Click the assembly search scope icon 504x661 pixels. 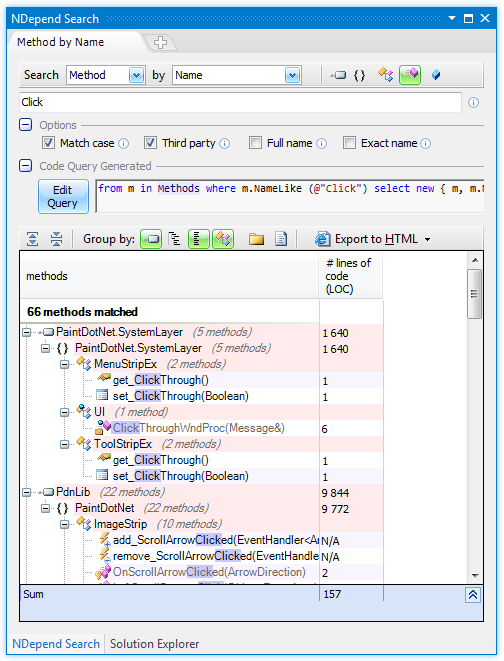[x=338, y=75]
